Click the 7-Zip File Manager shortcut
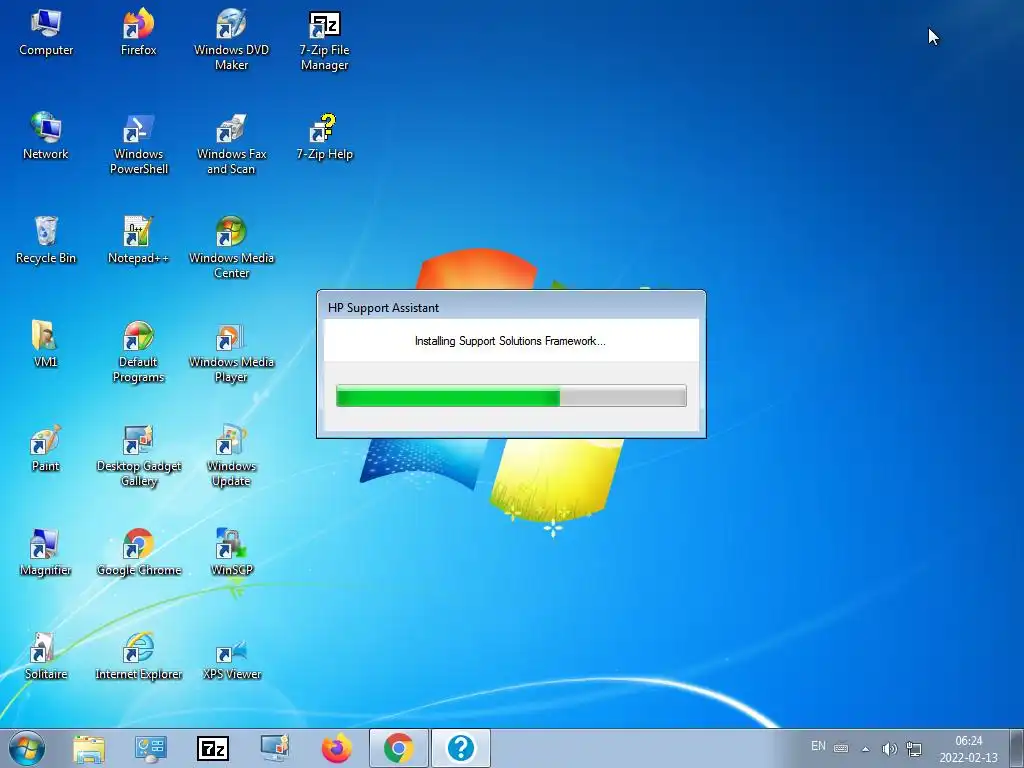This screenshot has height=768, width=1024. point(325,39)
